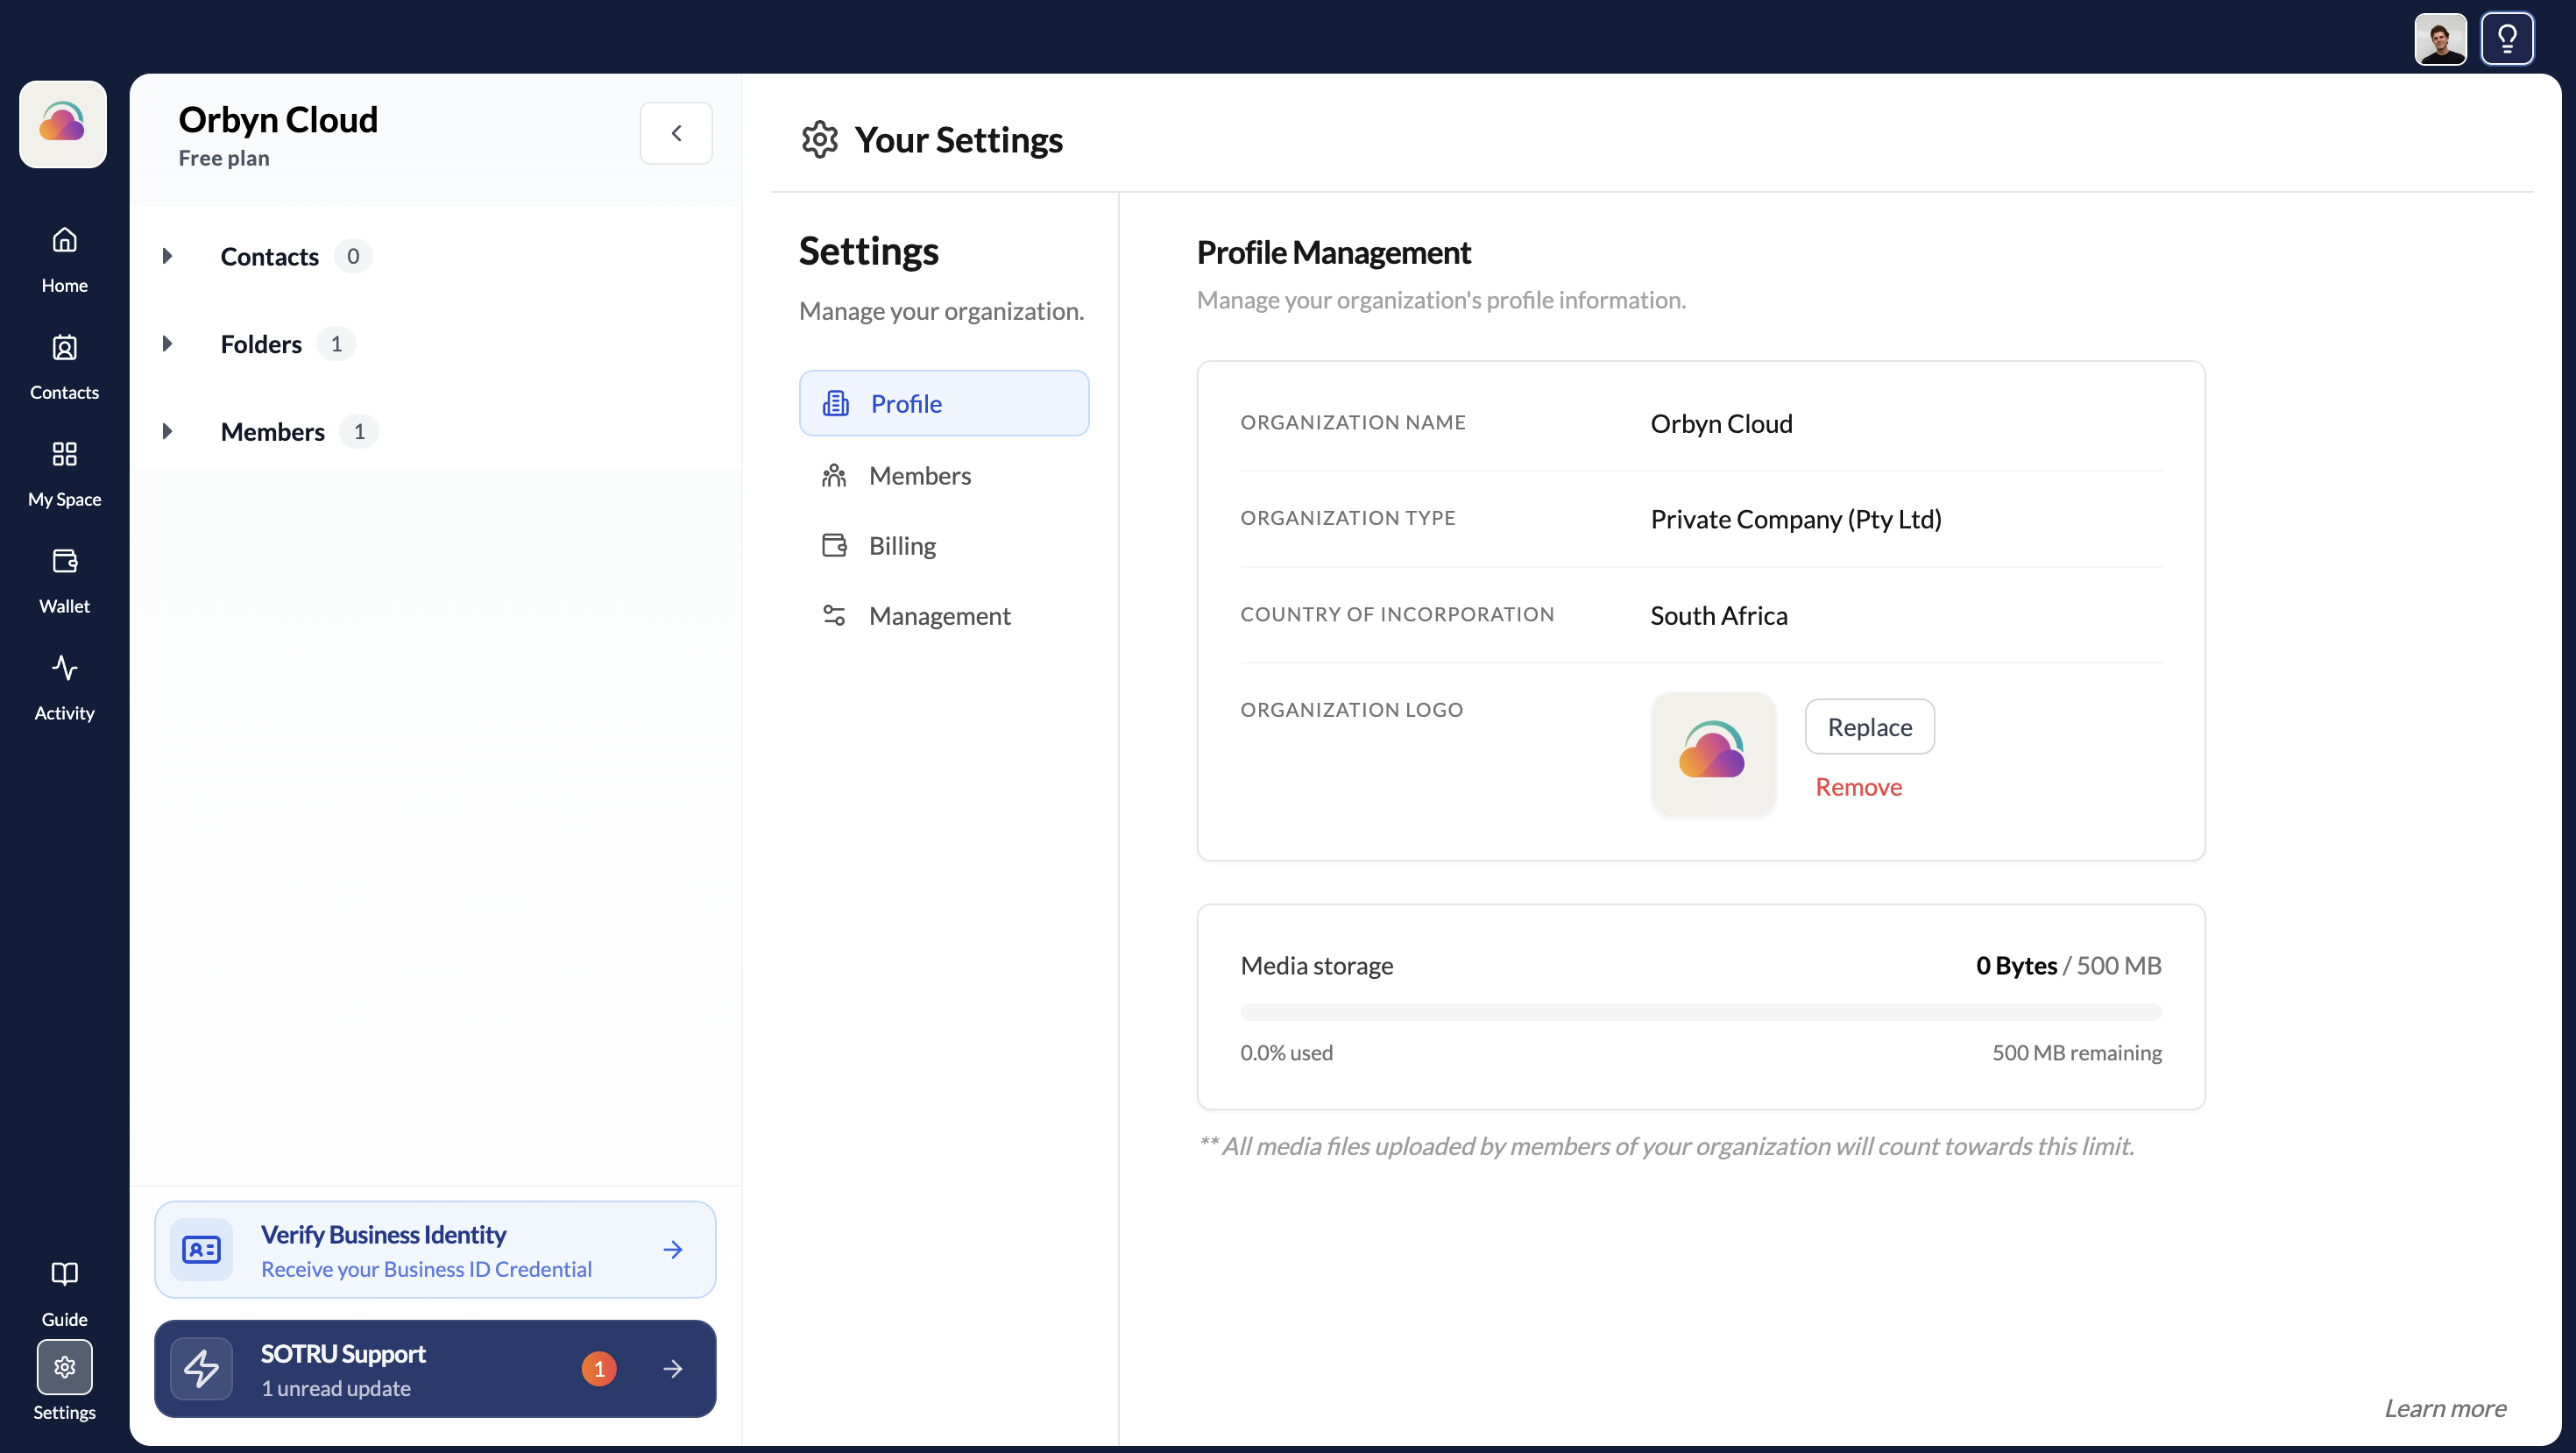Collapse the Orbyn Cloud side panel

click(x=676, y=133)
